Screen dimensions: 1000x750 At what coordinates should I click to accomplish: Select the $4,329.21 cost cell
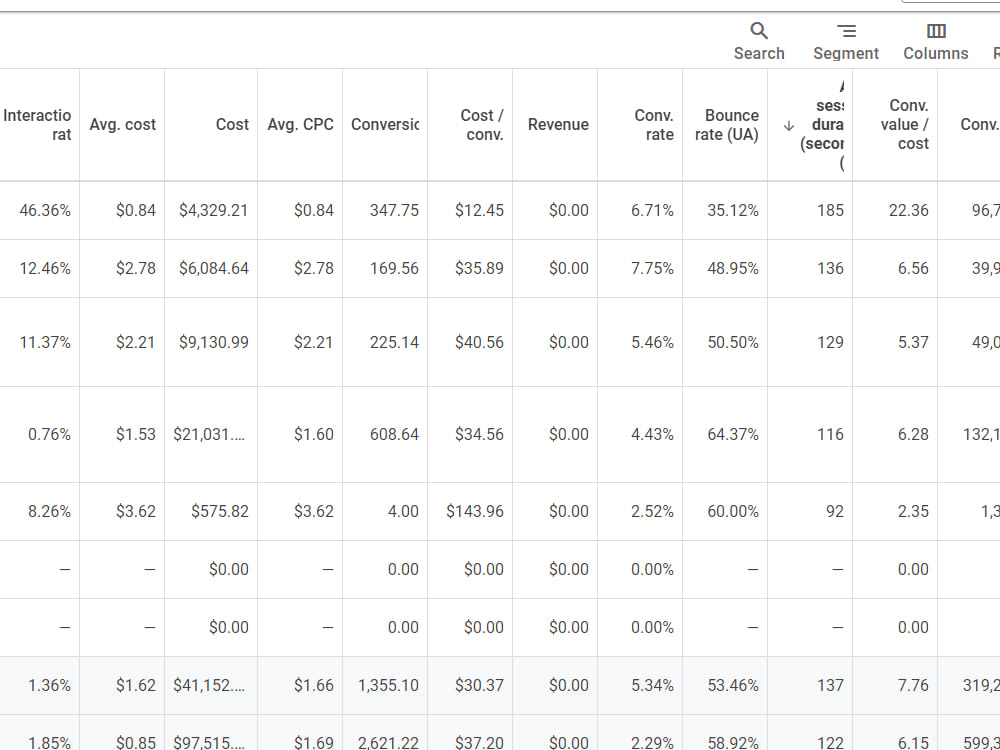[x=214, y=210]
